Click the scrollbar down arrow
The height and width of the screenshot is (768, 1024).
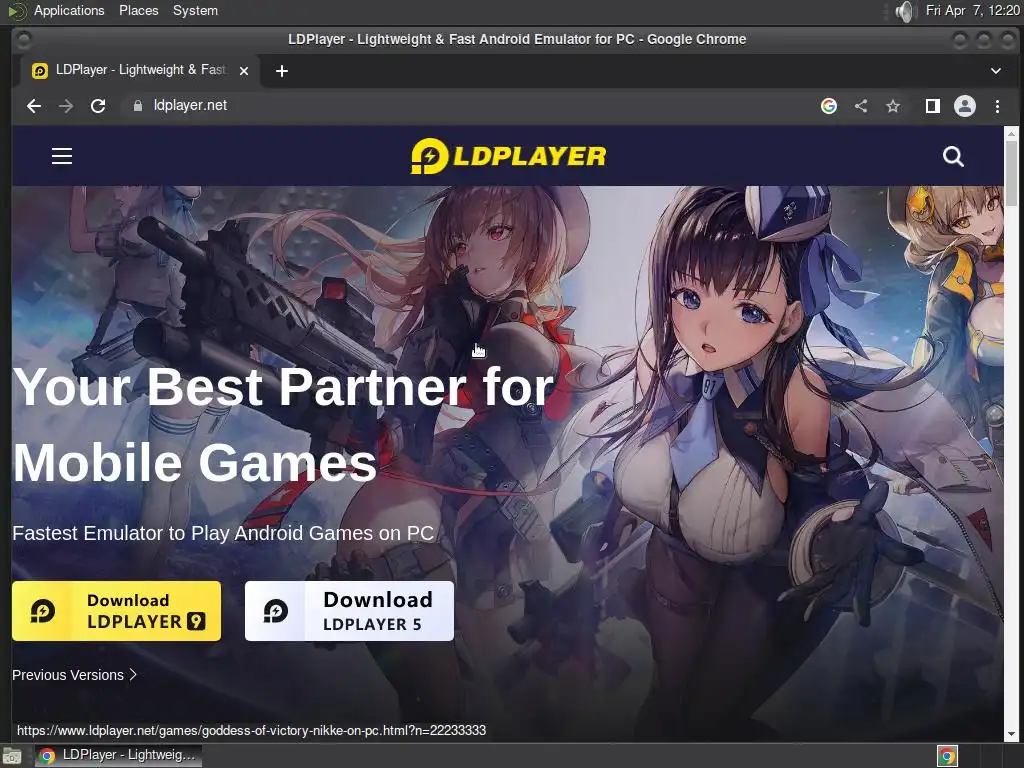(x=1011, y=734)
